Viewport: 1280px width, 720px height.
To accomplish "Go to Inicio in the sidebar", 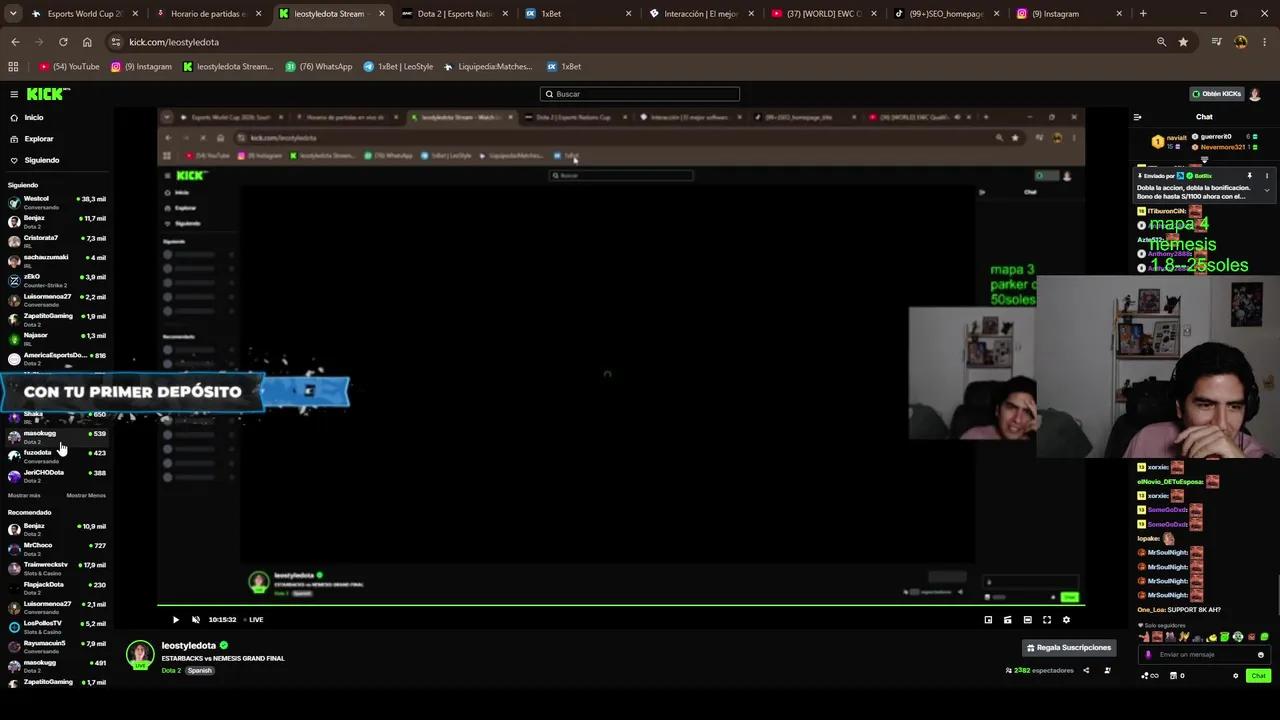I will pyautogui.click(x=34, y=118).
